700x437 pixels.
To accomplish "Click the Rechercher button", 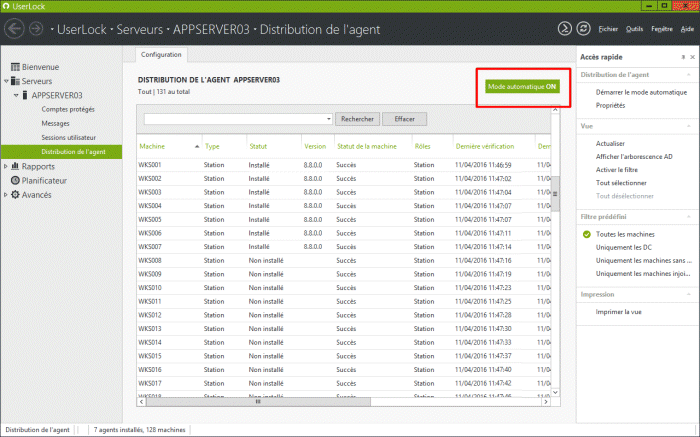I will point(357,119).
